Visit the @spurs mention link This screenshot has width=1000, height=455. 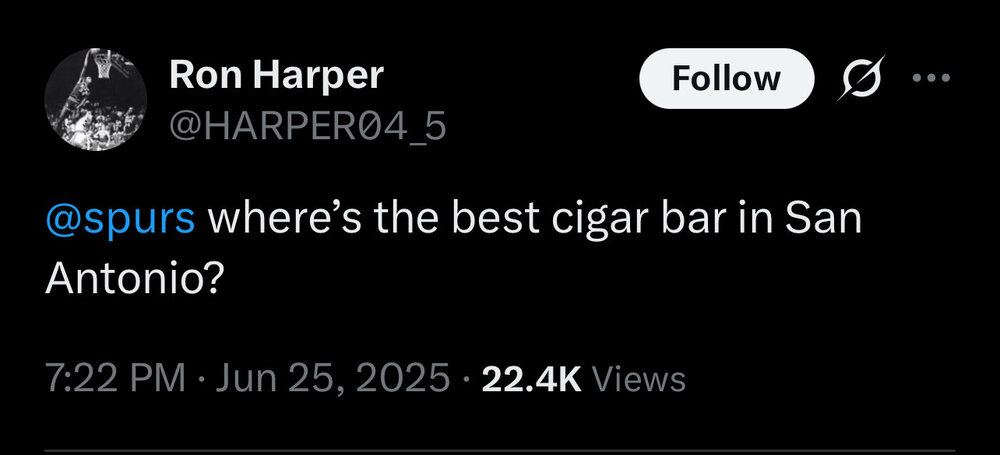(121, 220)
